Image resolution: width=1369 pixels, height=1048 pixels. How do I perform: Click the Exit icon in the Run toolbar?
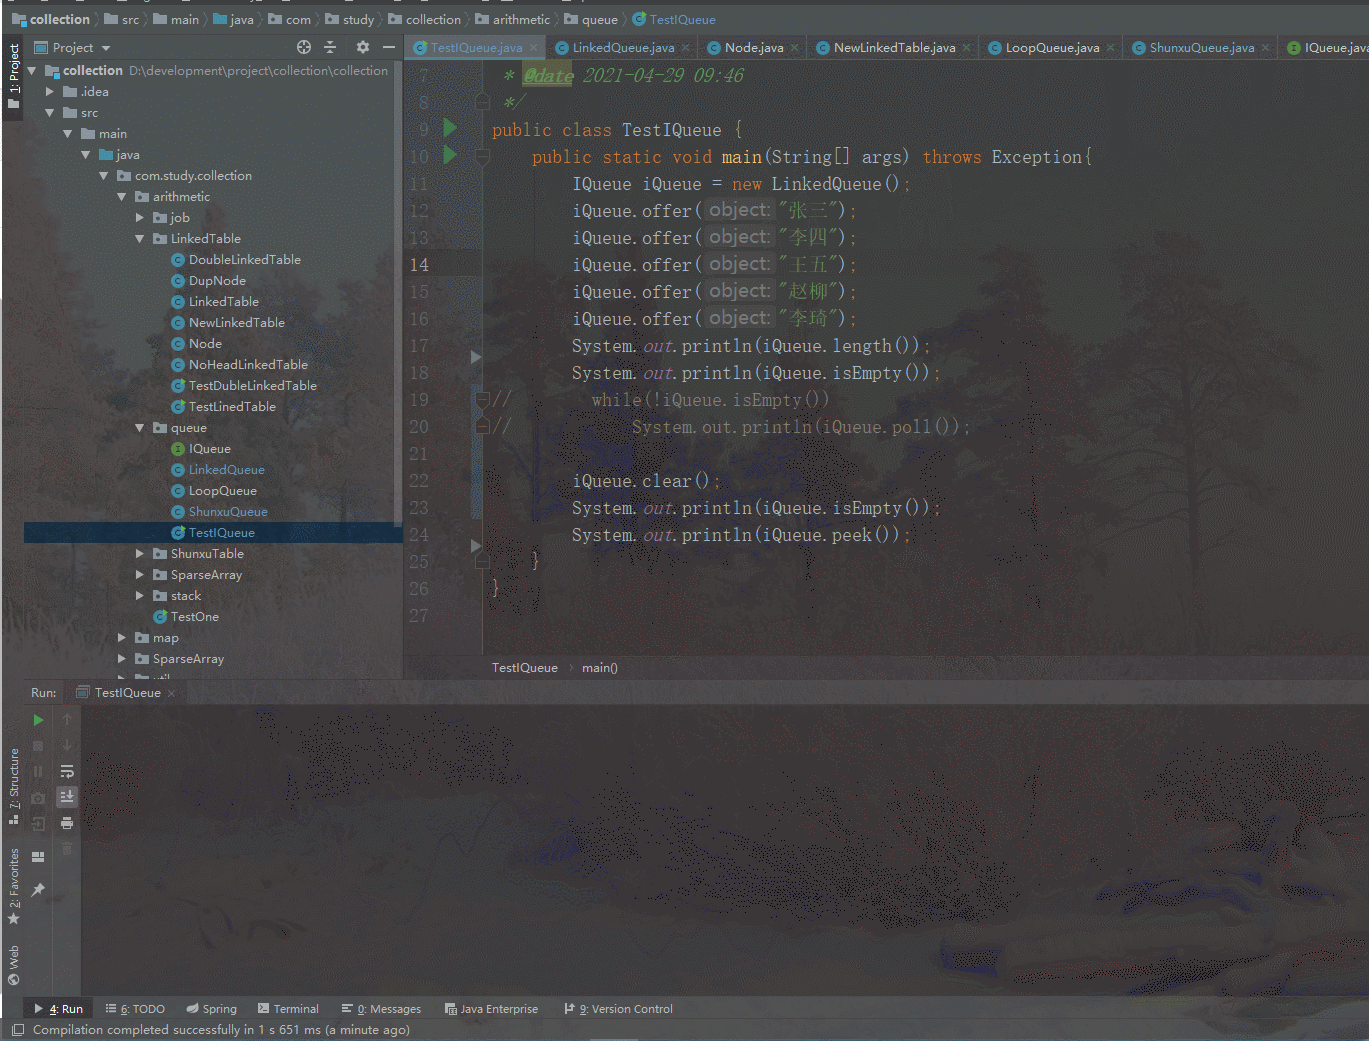(38, 824)
